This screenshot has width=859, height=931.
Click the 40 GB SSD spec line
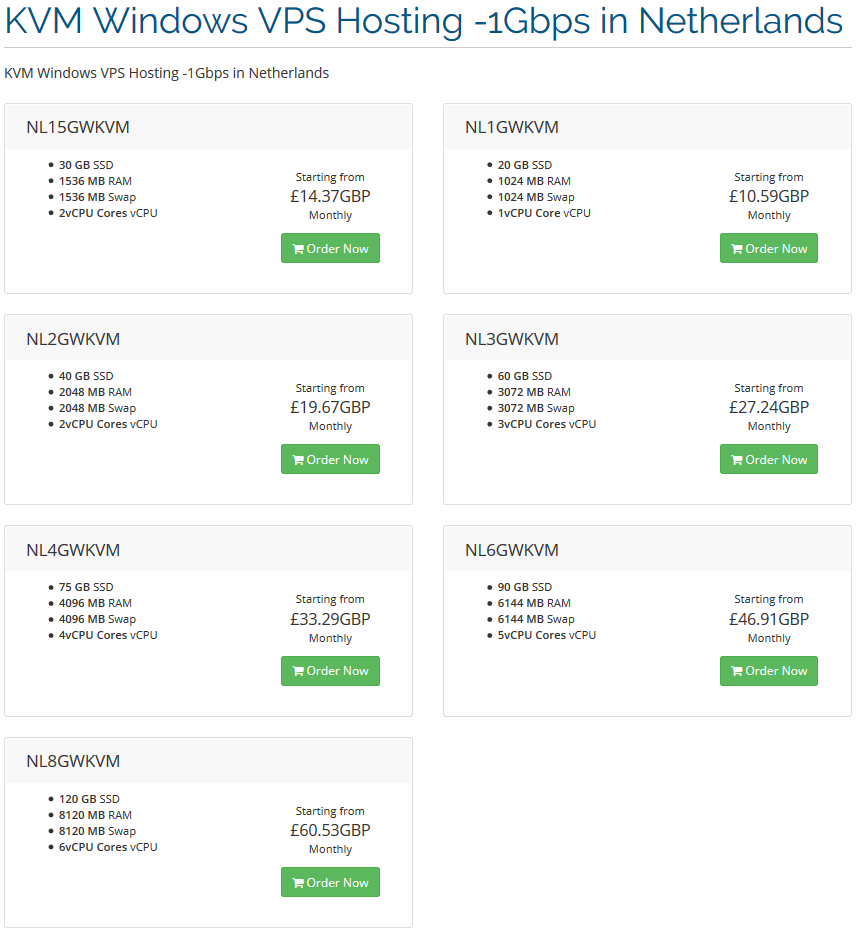[86, 376]
